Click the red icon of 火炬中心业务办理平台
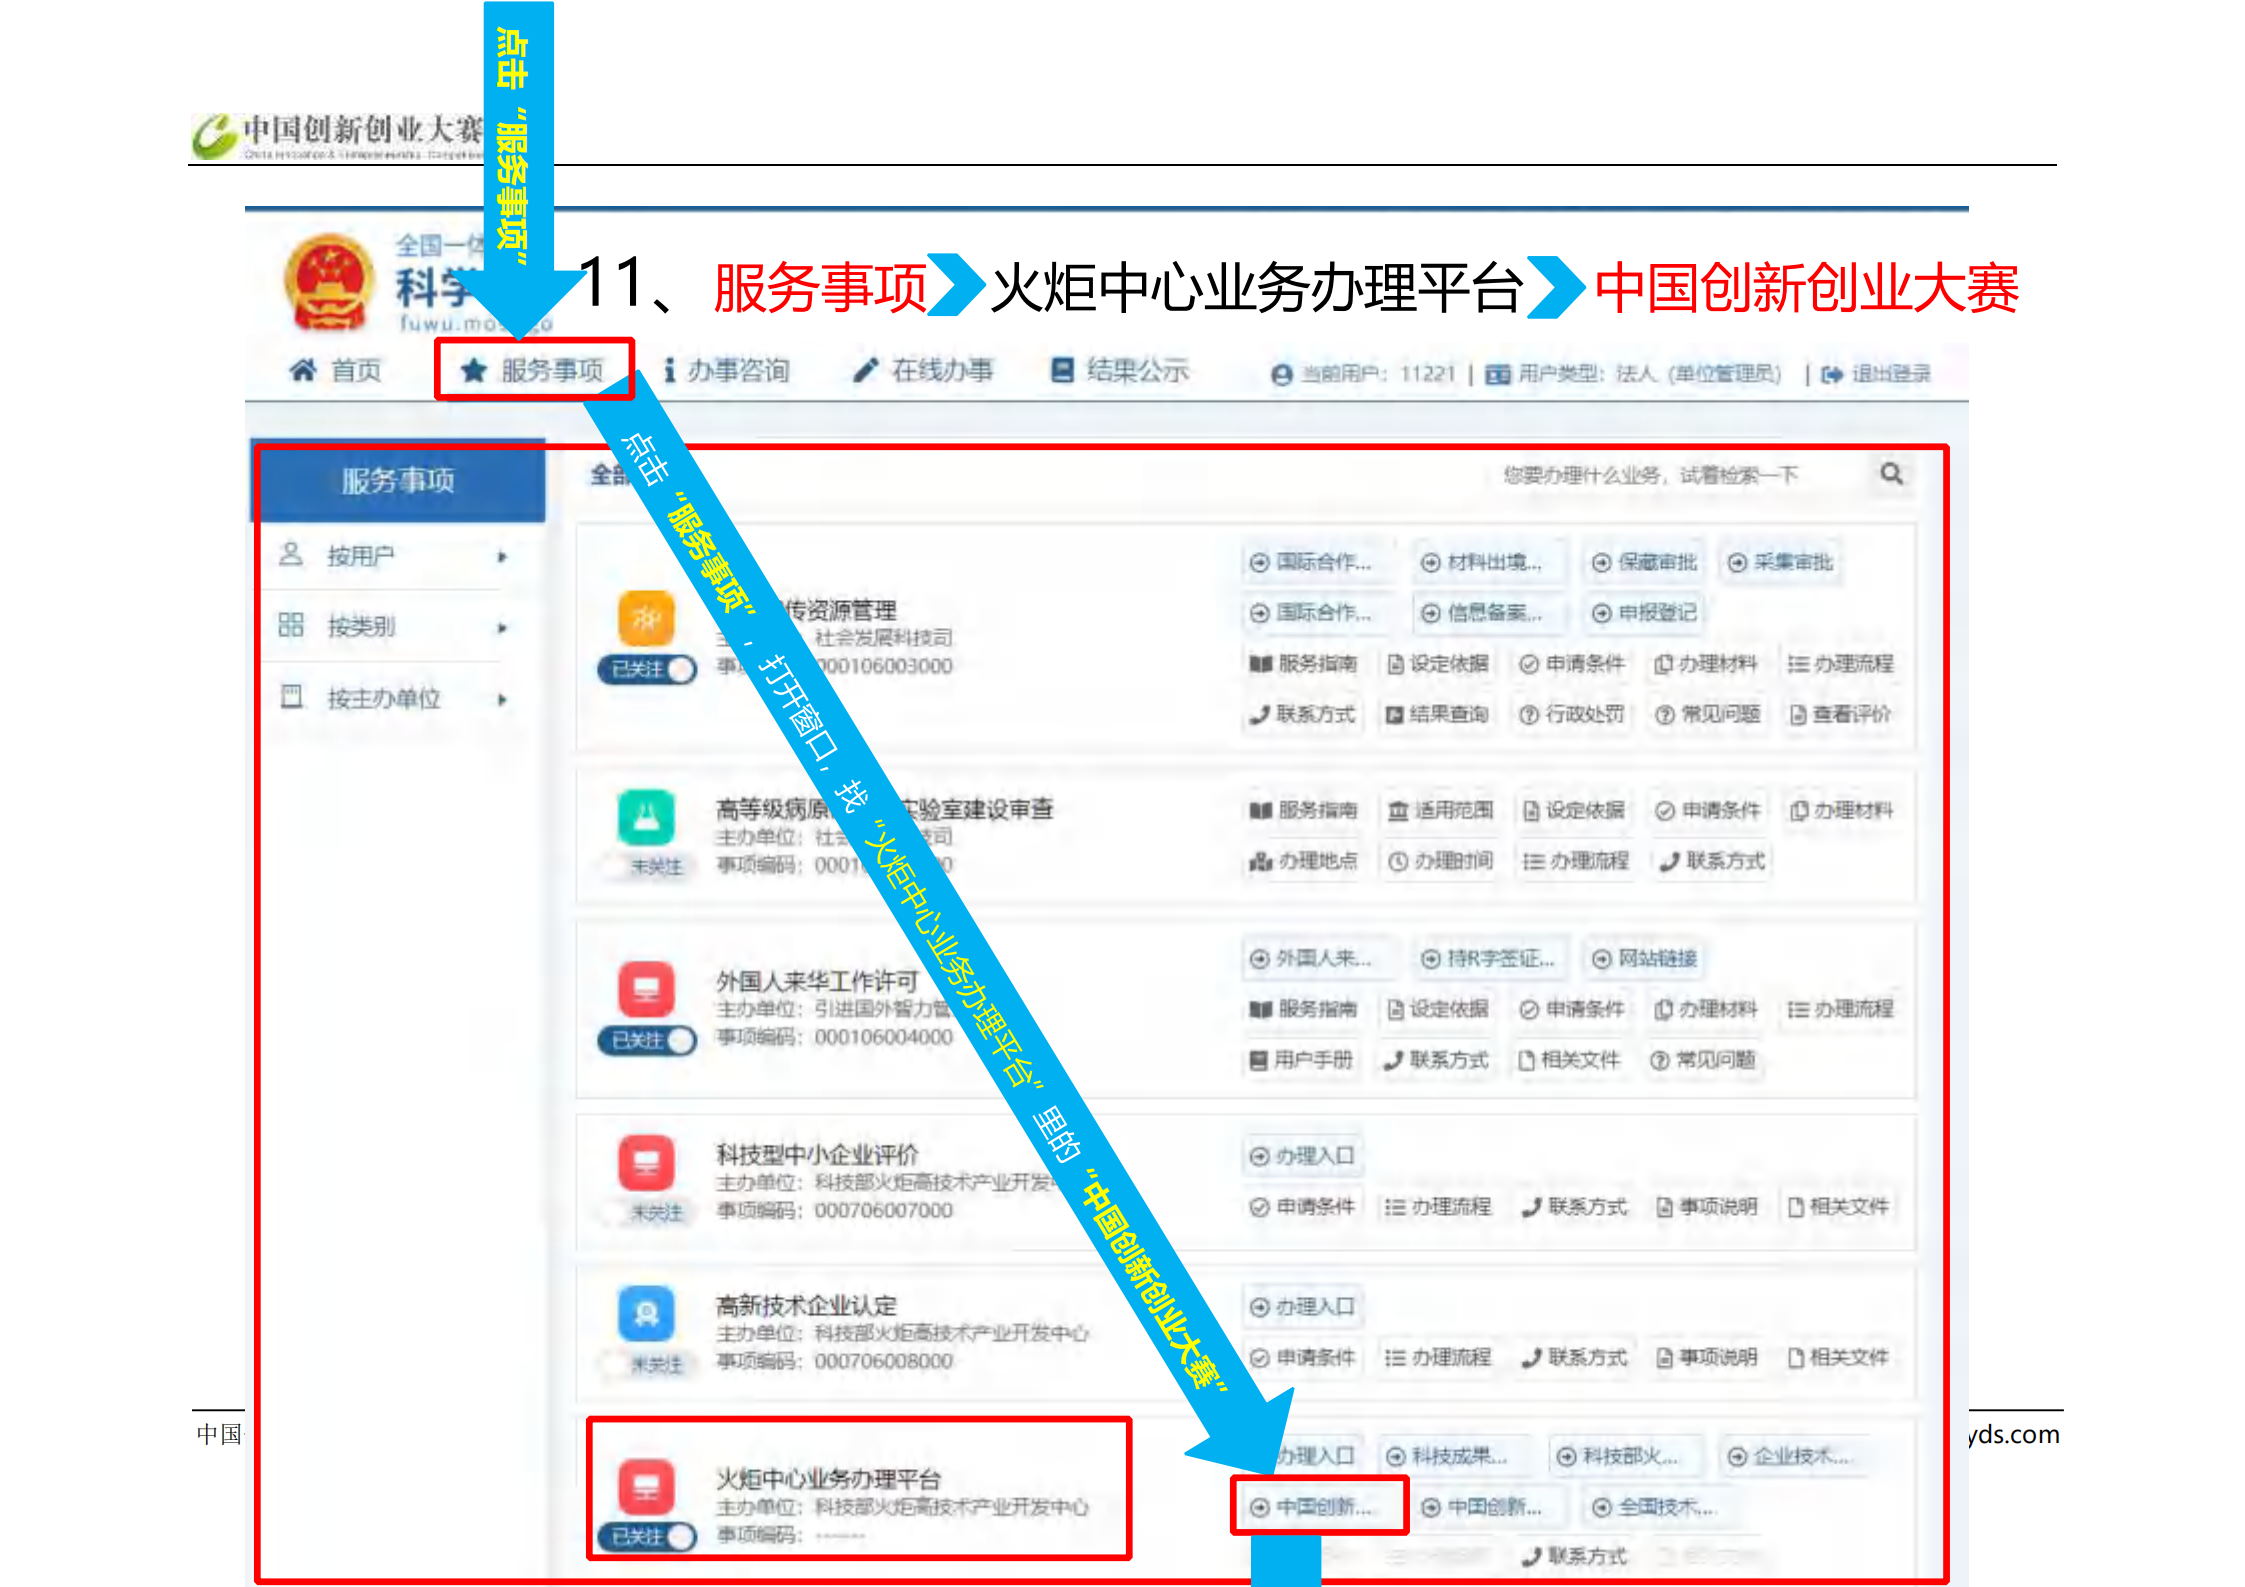The height and width of the screenshot is (1587, 2245). 646,1485
